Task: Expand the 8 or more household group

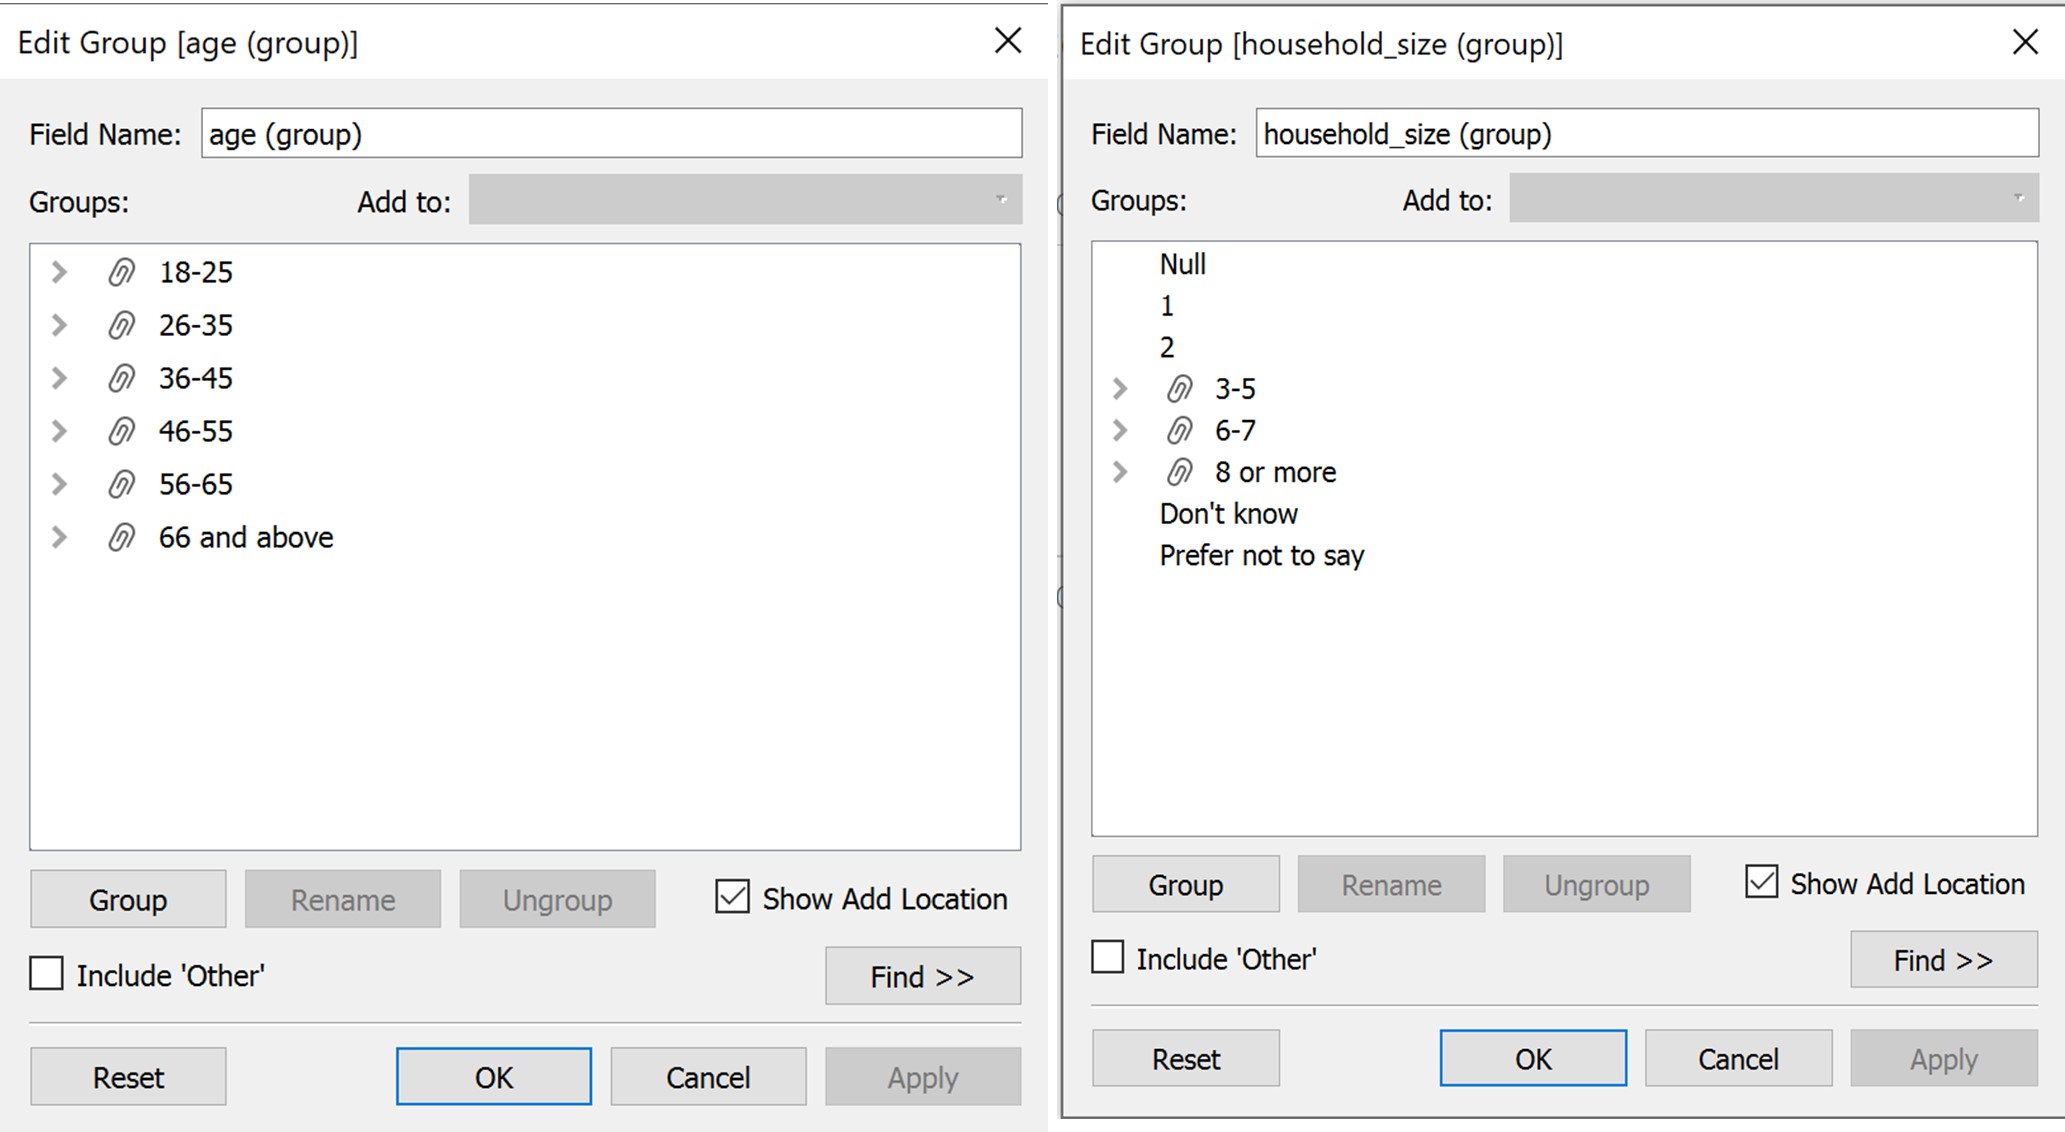Action: tap(1120, 472)
